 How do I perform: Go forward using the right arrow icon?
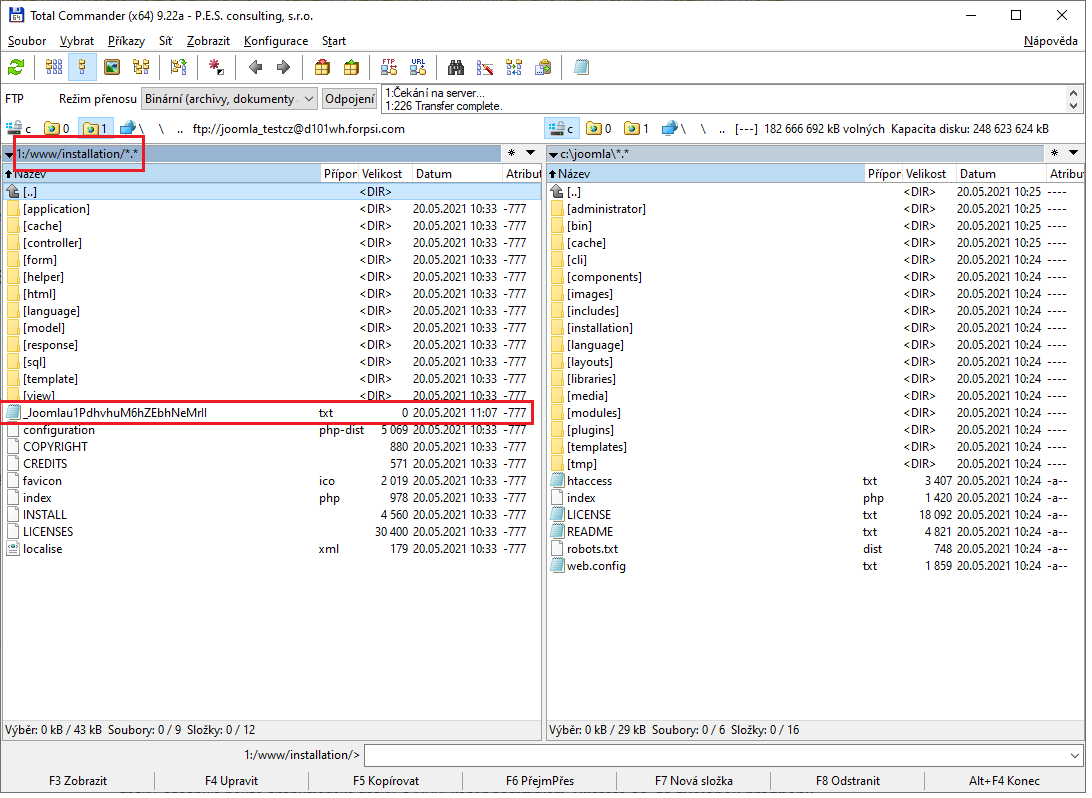[x=283, y=68]
